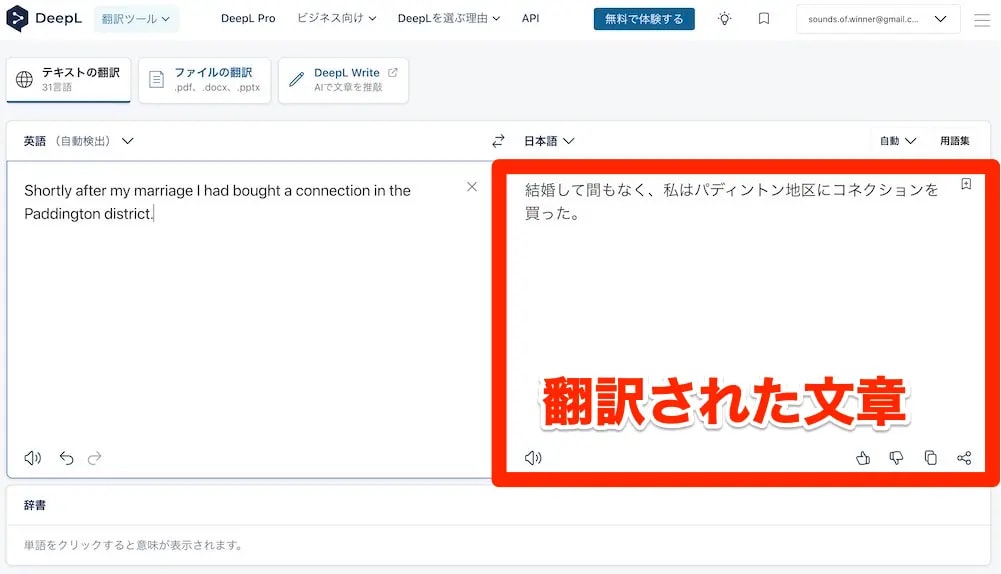Viewport: 1001px width, 574px height.
Task: Clear source text with X button
Action: pyautogui.click(x=472, y=187)
